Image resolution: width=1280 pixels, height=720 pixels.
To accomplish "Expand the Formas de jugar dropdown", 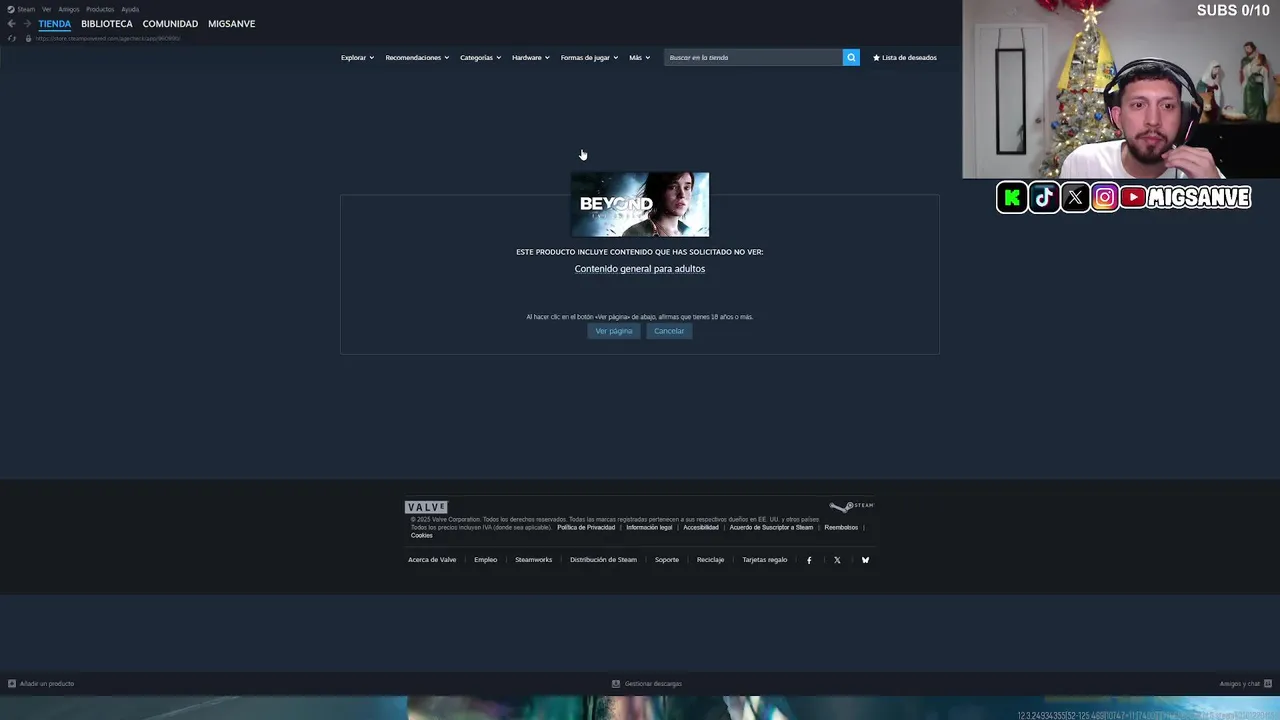I will pos(589,57).
